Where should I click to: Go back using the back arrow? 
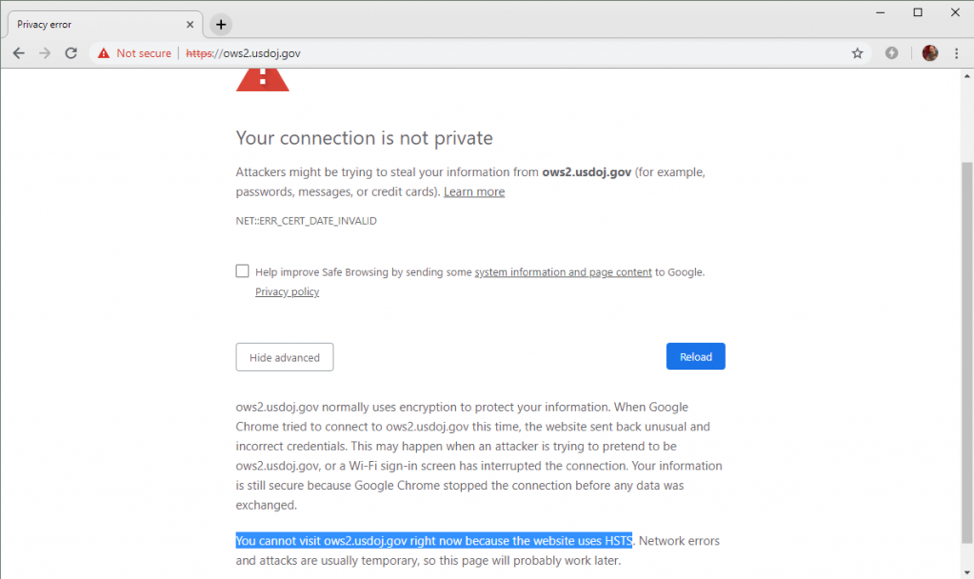(x=19, y=53)
